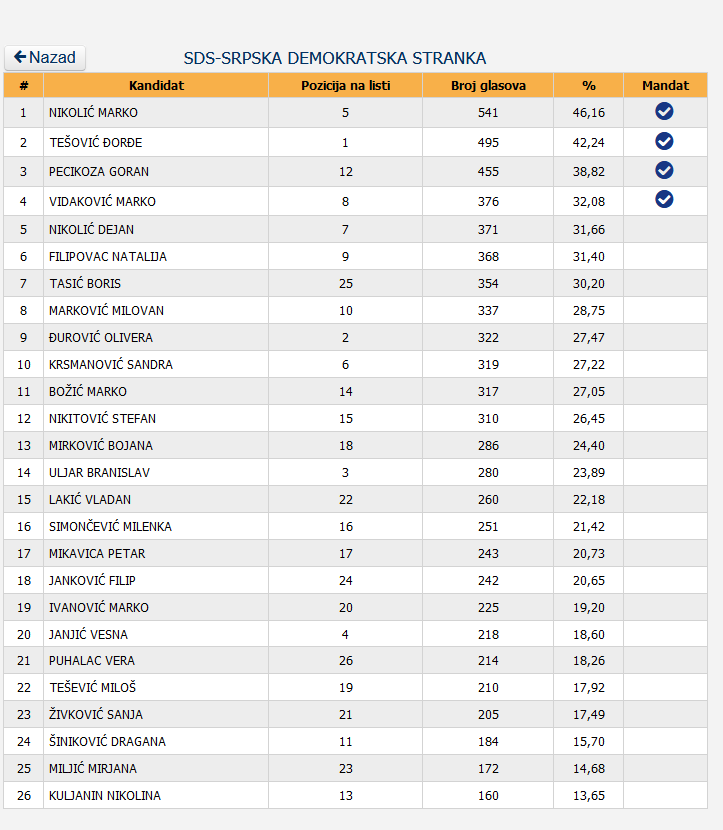
Task: Click the mandate checkmark for Nikolić Marko
Action: pyautogui.click(x=664, y=111)
